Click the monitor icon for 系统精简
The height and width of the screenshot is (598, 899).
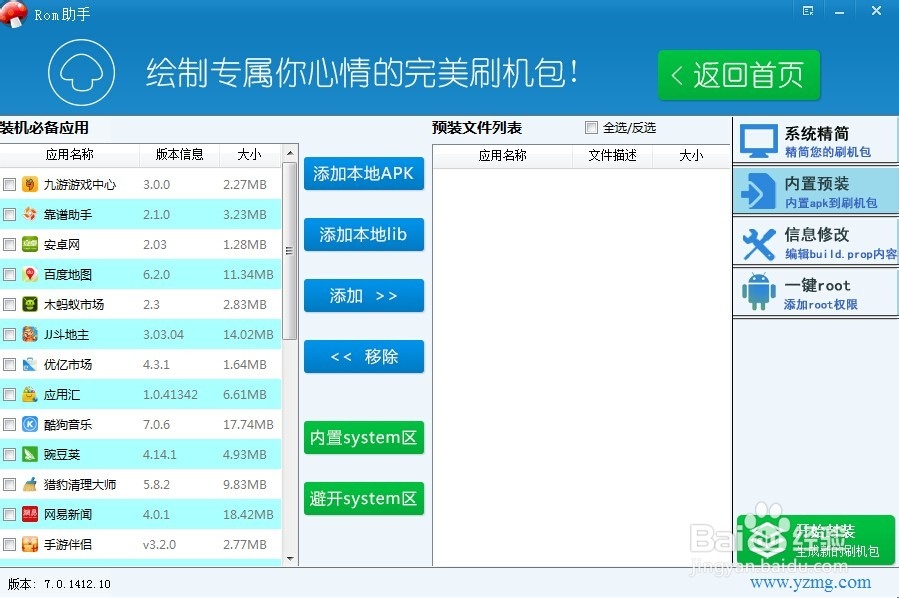tap(759, 141)
